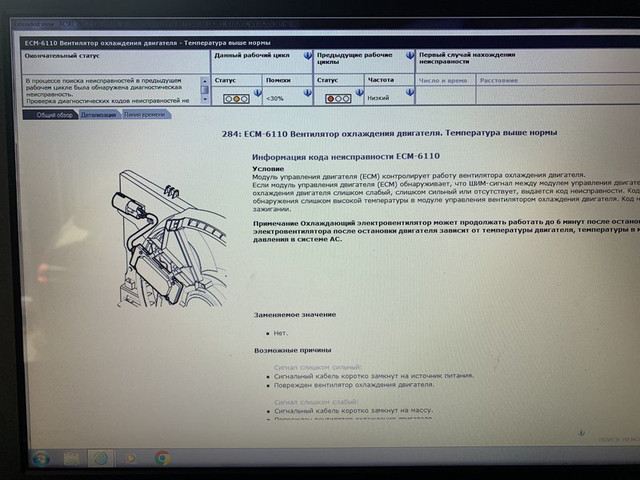
Task: Click Помехи column header
Action: click(x=278, y=80)
